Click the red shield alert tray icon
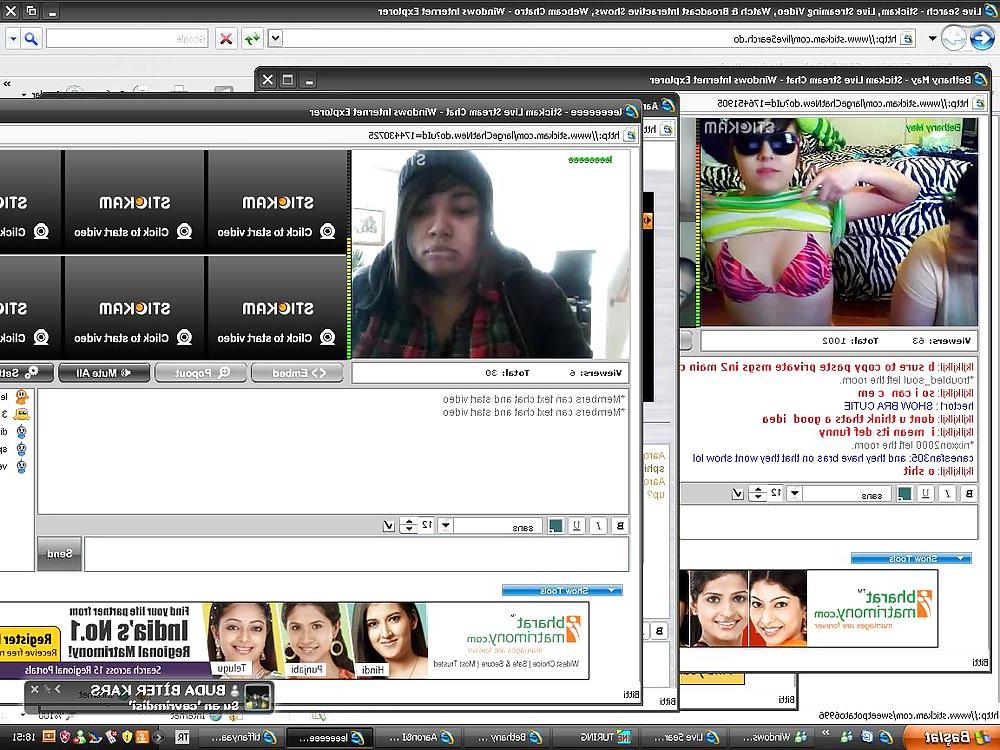The image size is (1000, 750). click(65, 737)
